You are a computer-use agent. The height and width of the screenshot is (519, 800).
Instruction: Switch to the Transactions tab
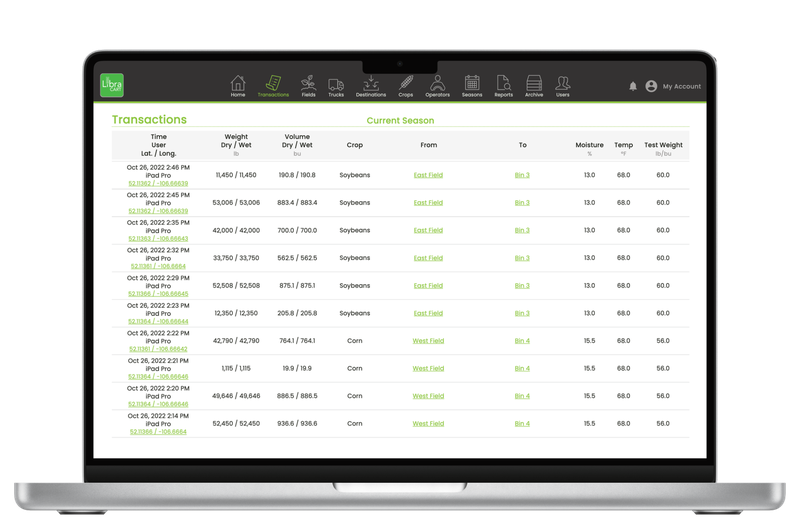(272, 86)
